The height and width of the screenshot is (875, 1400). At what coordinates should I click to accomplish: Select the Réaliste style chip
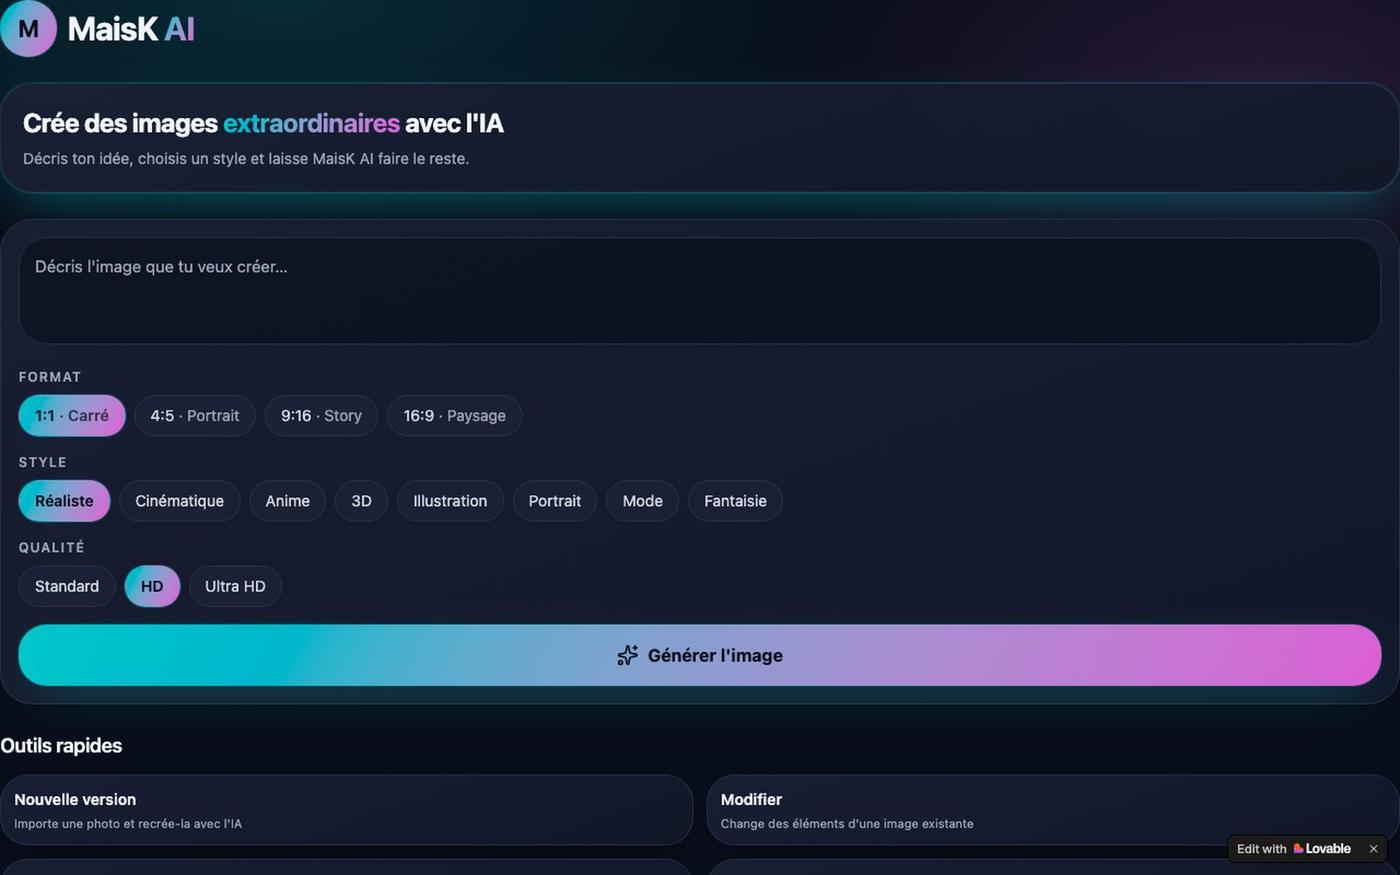coord(64,501)
